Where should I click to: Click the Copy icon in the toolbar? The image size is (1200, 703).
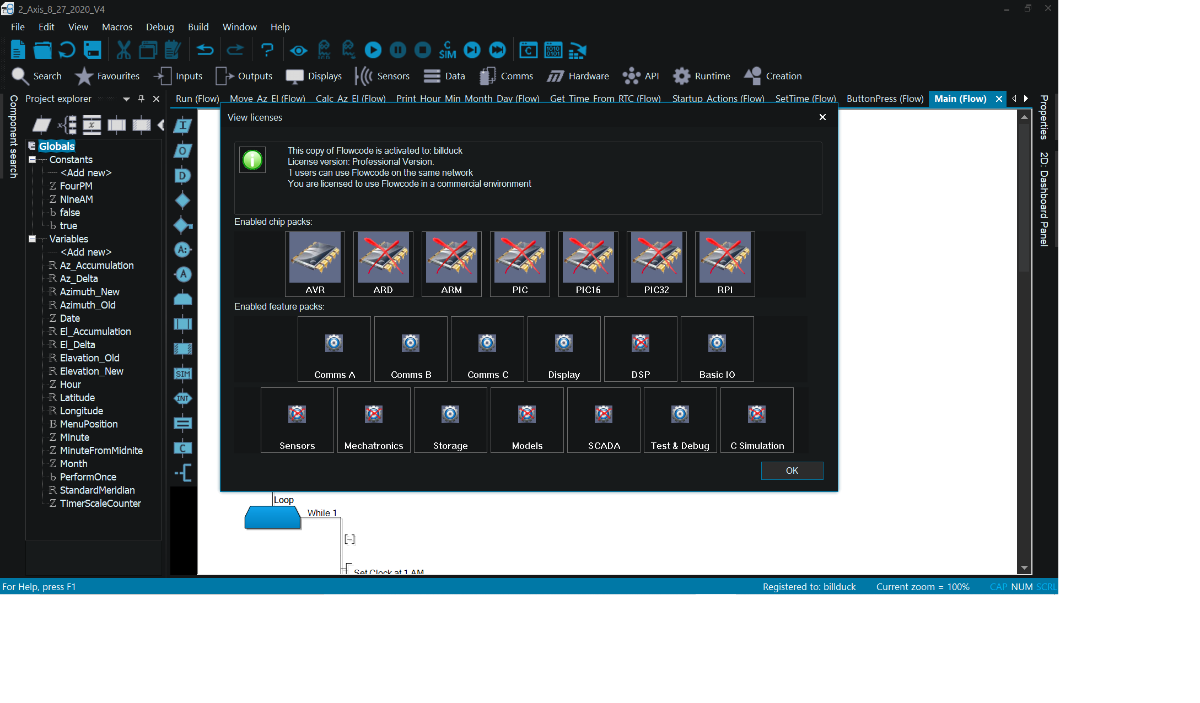click(148, 50)
